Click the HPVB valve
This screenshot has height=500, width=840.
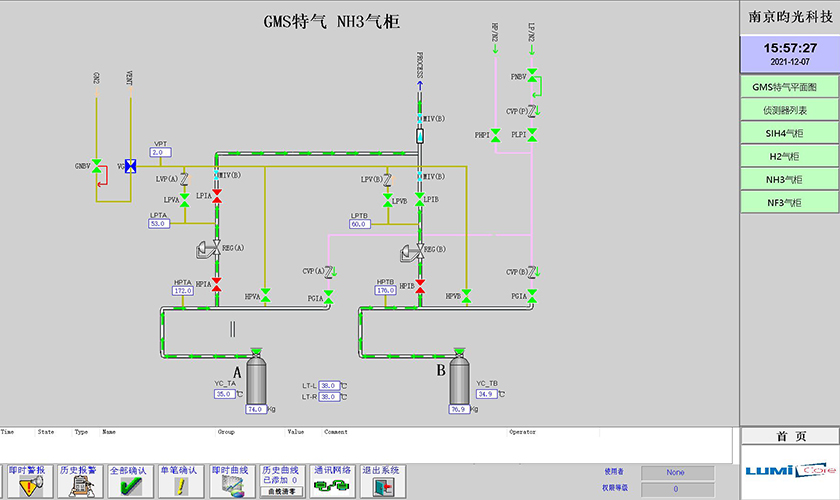(467, 296)
